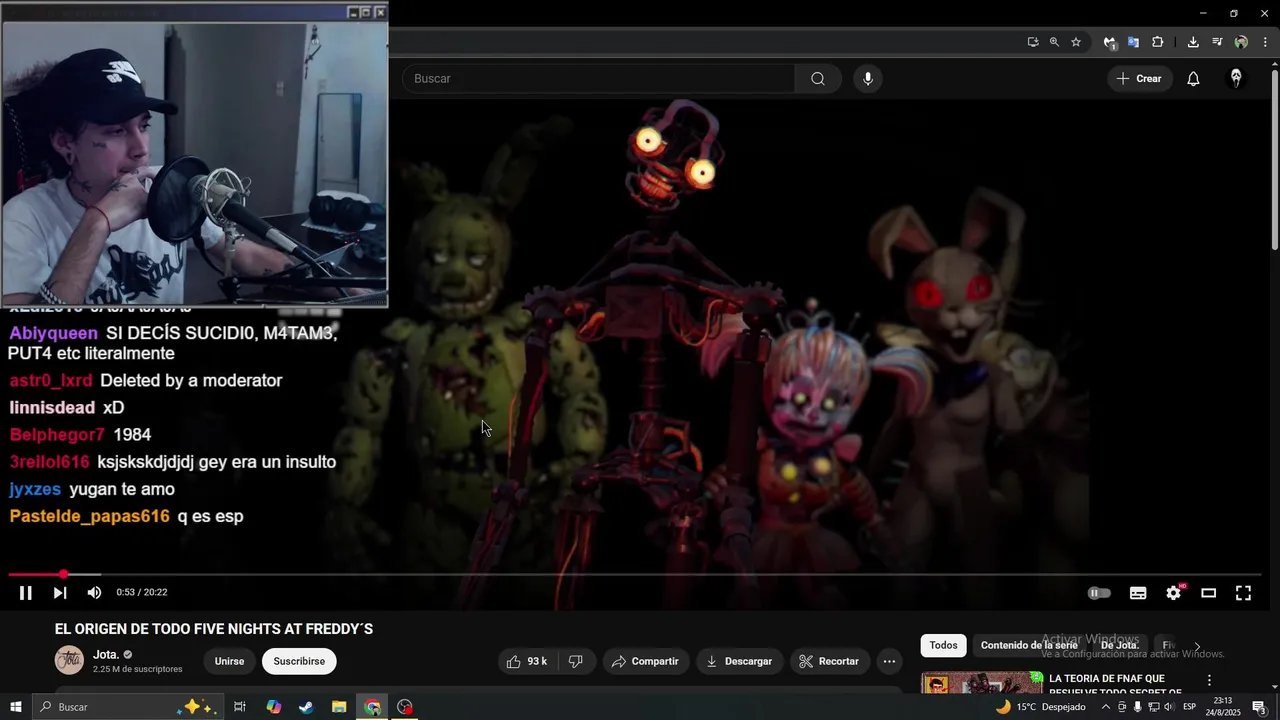
Task: Click Abiyqueen username in chat
Action: [x=53, y=333]
